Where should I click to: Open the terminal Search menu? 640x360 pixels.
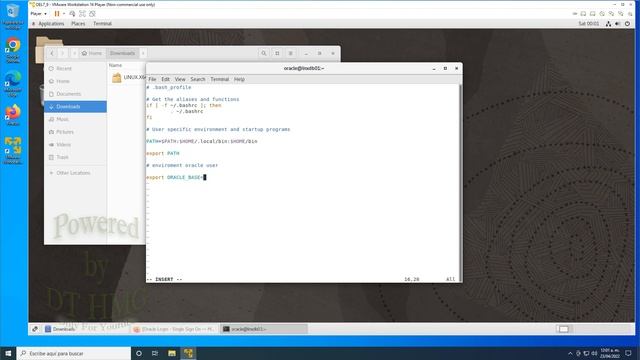point(198,79)
